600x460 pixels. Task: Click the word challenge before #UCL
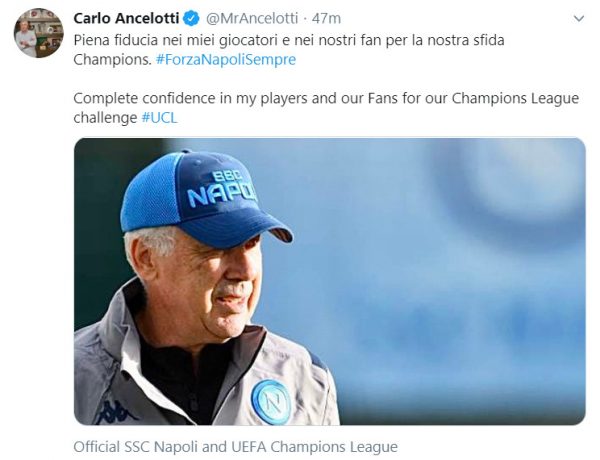pos(105,117)
